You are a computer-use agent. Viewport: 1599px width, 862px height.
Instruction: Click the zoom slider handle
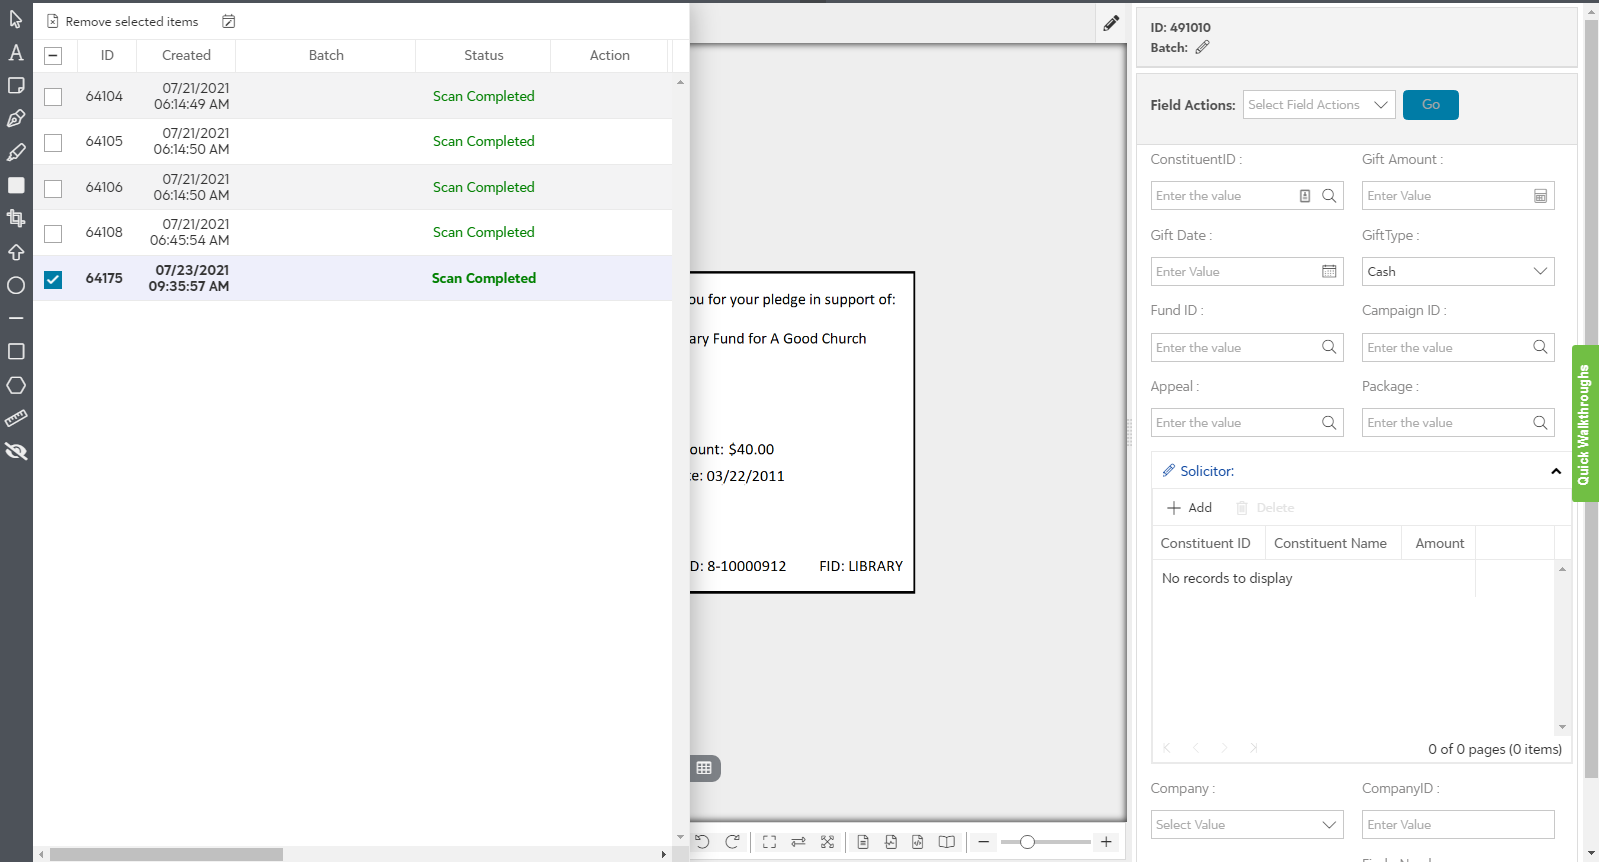coord(1027,842)
